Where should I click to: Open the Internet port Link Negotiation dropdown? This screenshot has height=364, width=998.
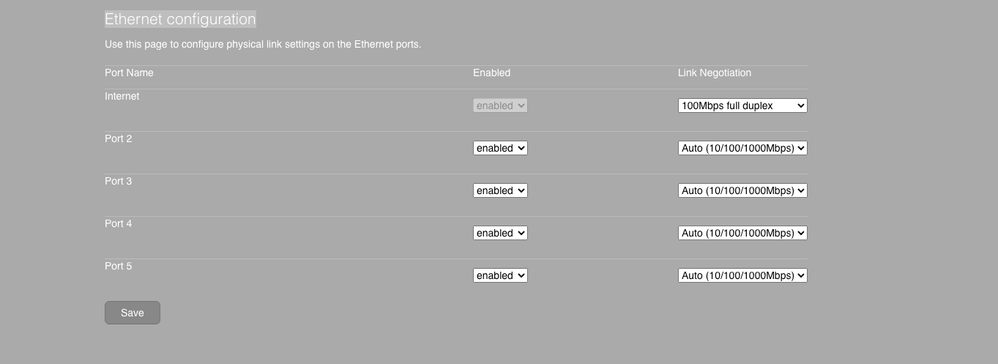[742, 106]
